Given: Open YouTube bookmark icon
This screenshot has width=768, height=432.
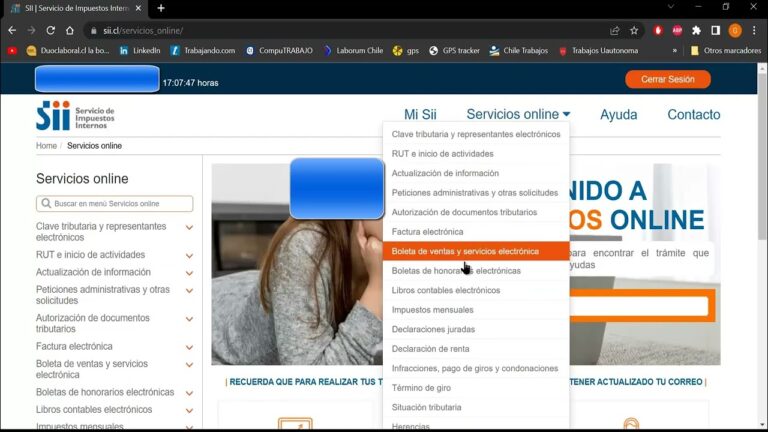Looking at the screenshot, I should pyautogui.click(x=12, y=50).
